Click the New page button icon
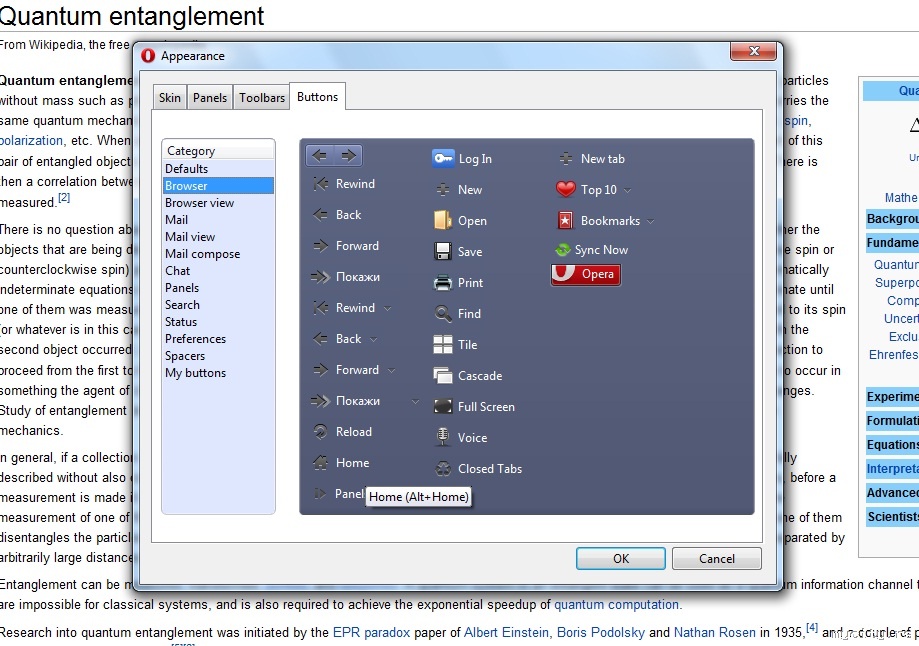The height and width of the screenshot is (646, 919). tap(443, 189)
